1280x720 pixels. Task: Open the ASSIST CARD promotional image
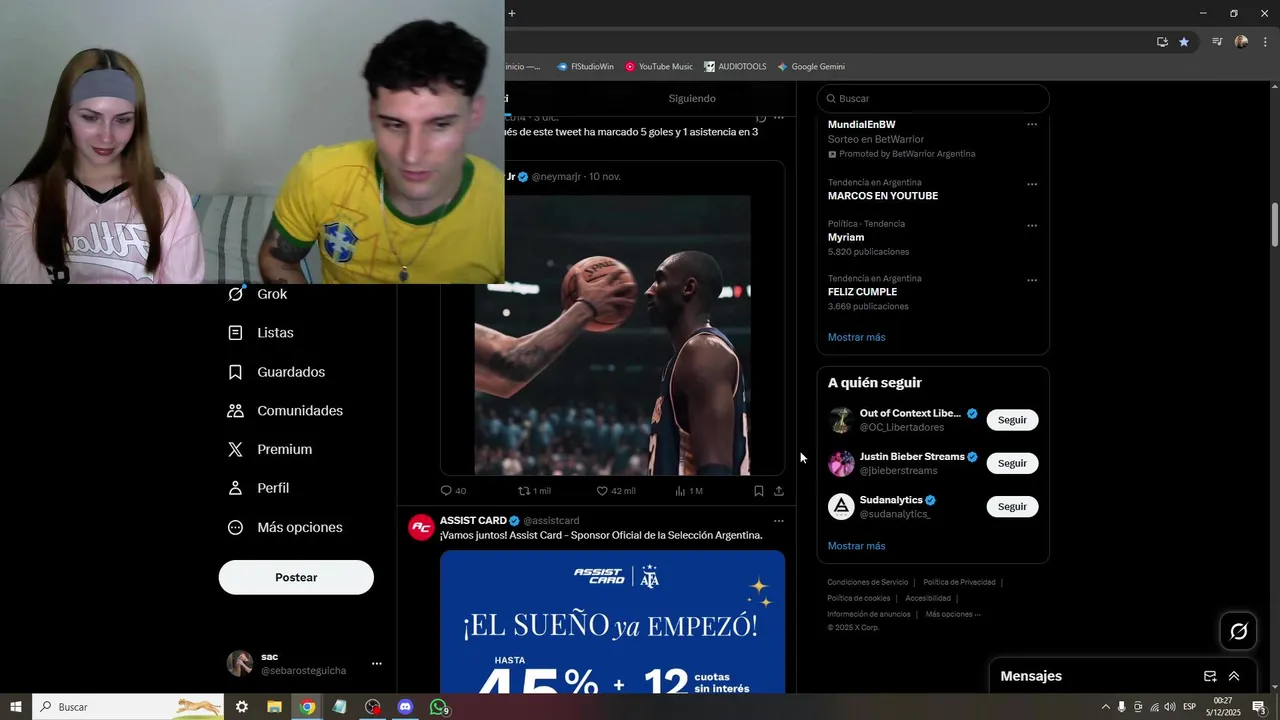coord(612,622)
